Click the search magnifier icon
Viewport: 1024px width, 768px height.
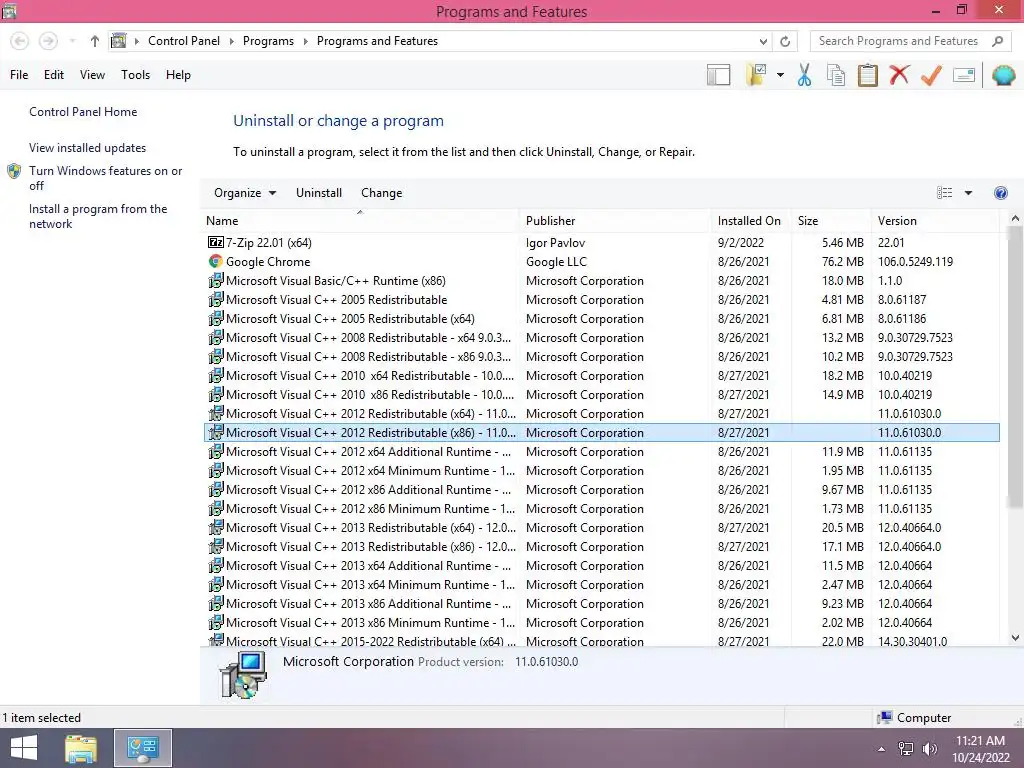997,41
